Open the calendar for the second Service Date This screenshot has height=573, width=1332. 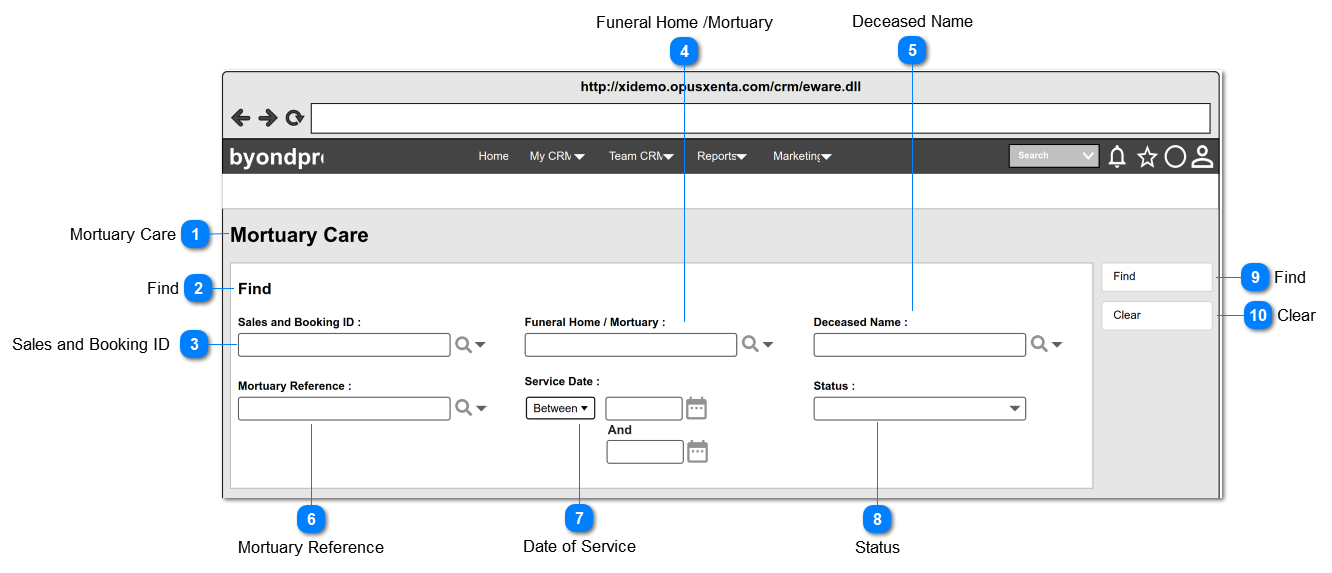pyautogui.click(x=697, y=451)
